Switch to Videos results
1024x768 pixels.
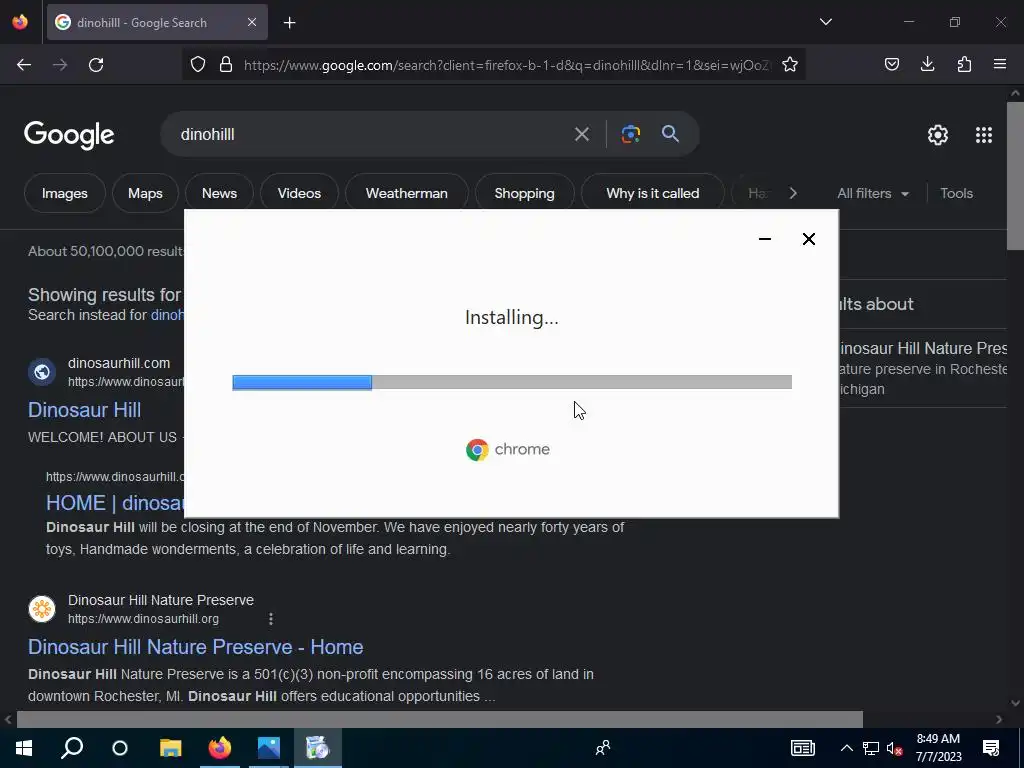(x=299, y=193)
